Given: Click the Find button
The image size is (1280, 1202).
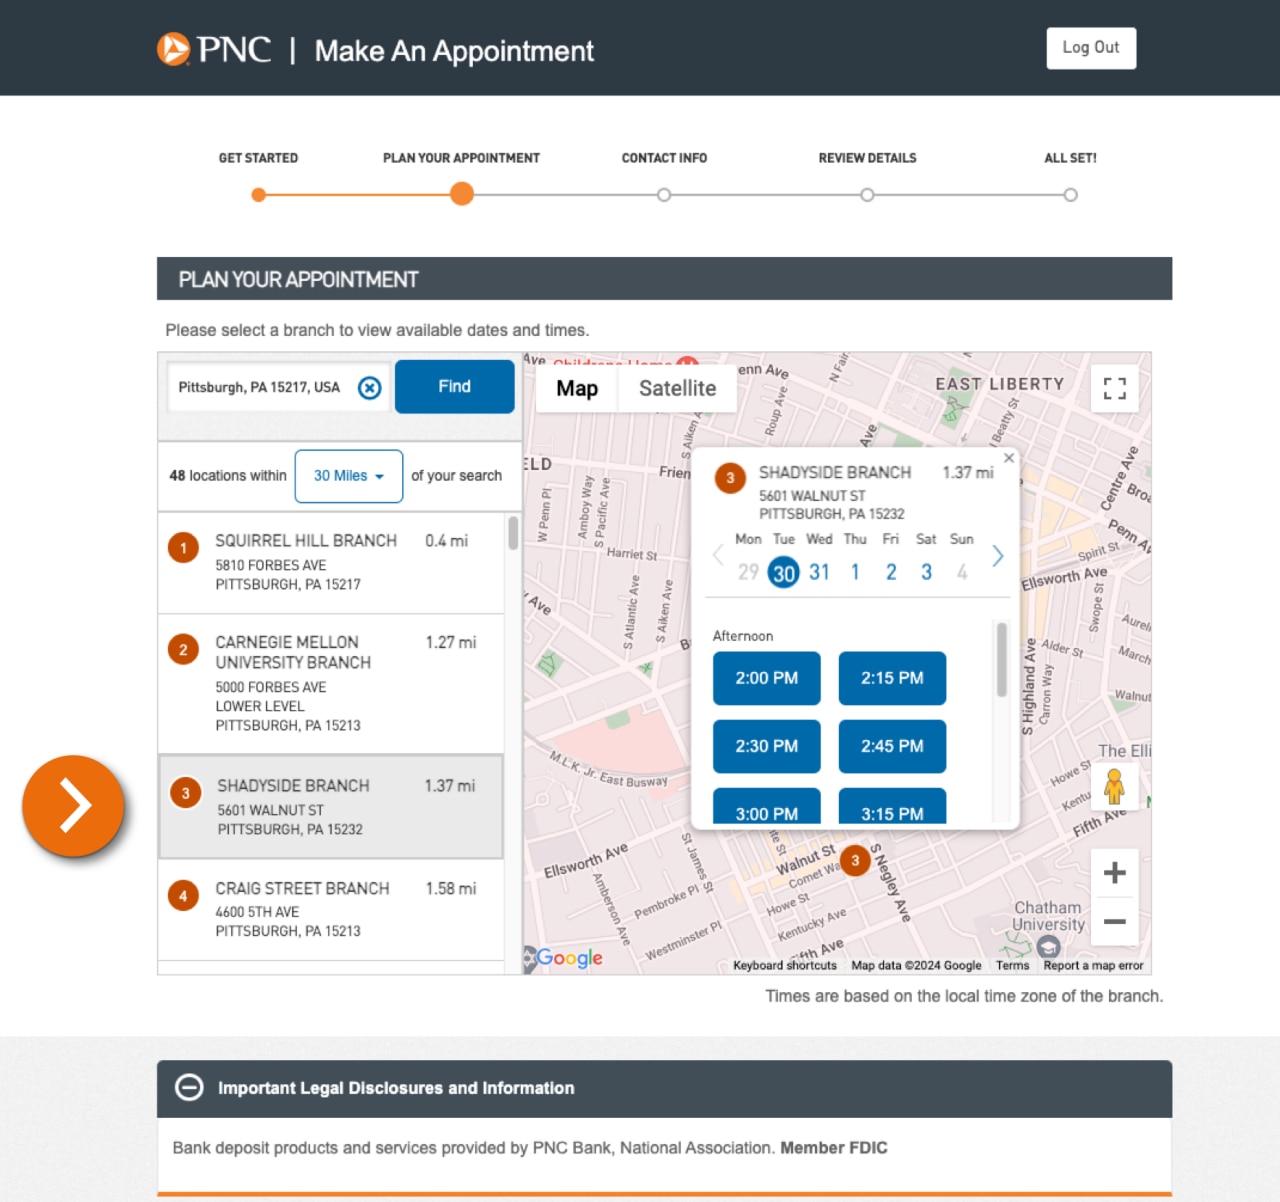Looking at the screenshot, I should click(x=454, y=386).
